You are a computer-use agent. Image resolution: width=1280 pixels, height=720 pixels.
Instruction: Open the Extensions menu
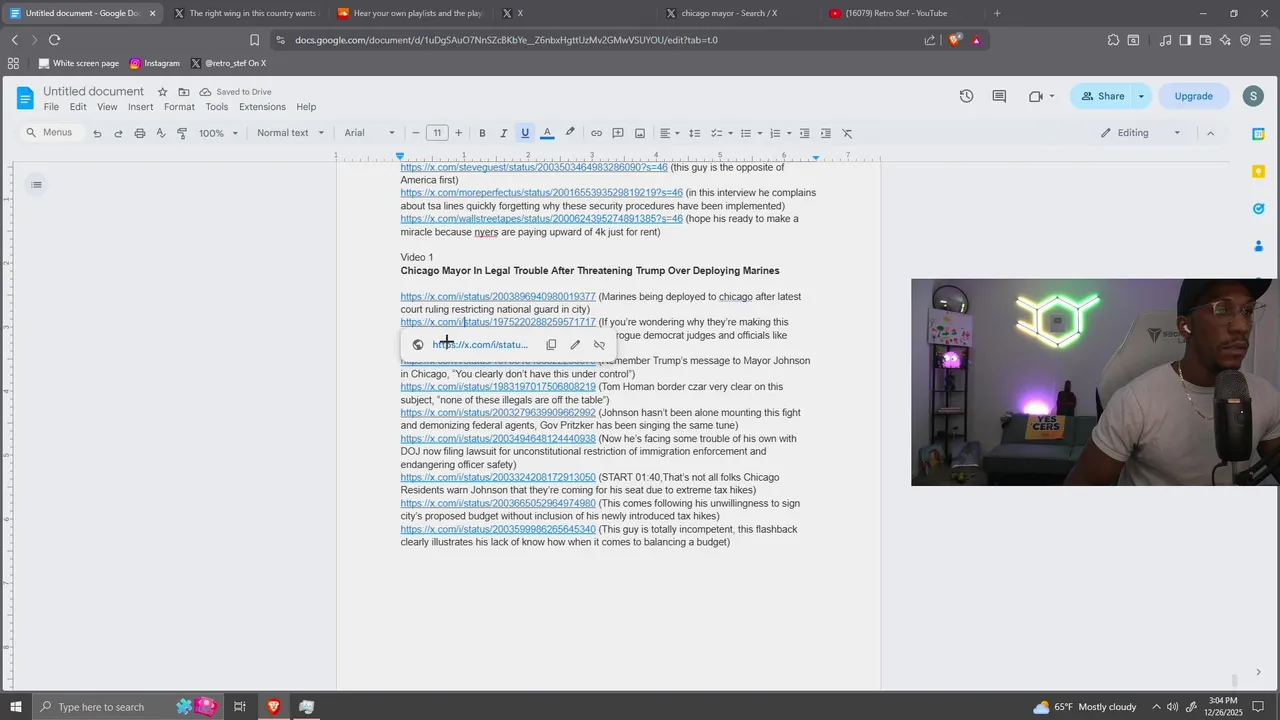(x=262, y=107)
